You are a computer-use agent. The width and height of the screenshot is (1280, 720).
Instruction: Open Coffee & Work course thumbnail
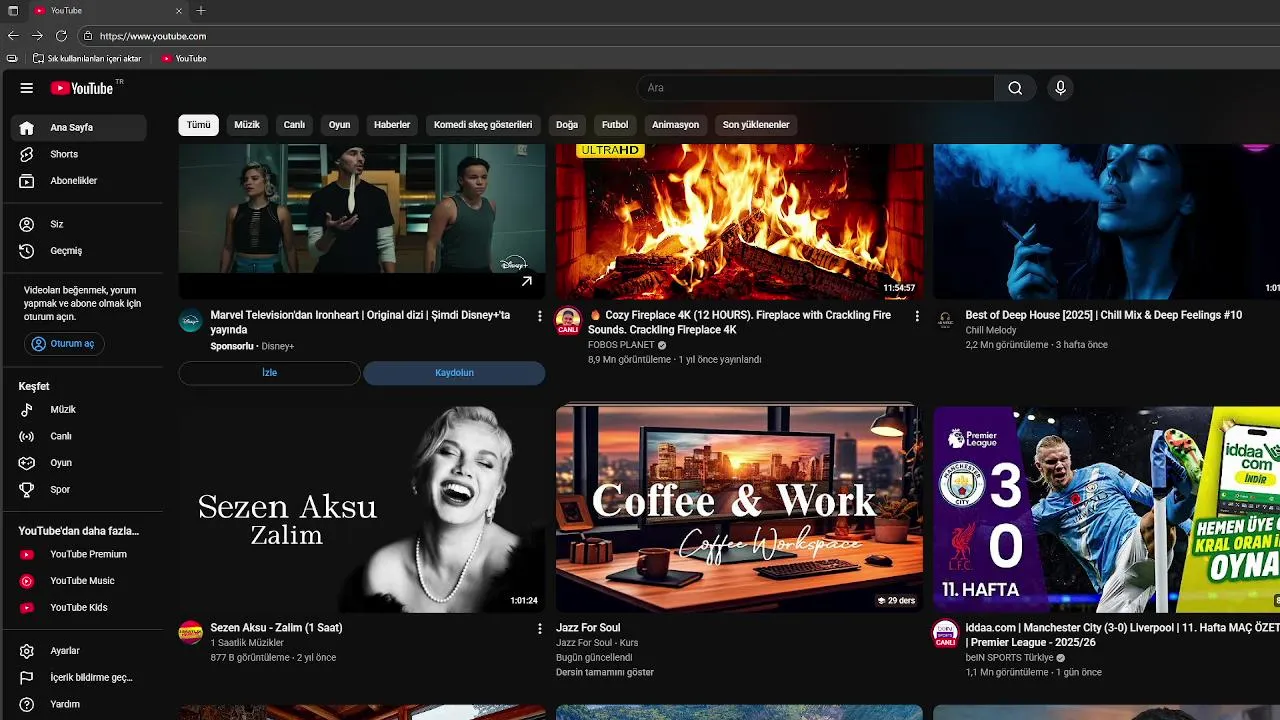(x=740, y=508)
